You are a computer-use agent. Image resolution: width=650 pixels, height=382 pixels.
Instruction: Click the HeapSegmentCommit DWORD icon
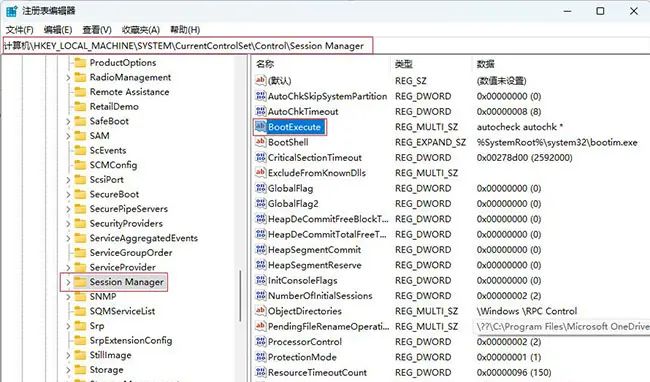coord(260,249)
